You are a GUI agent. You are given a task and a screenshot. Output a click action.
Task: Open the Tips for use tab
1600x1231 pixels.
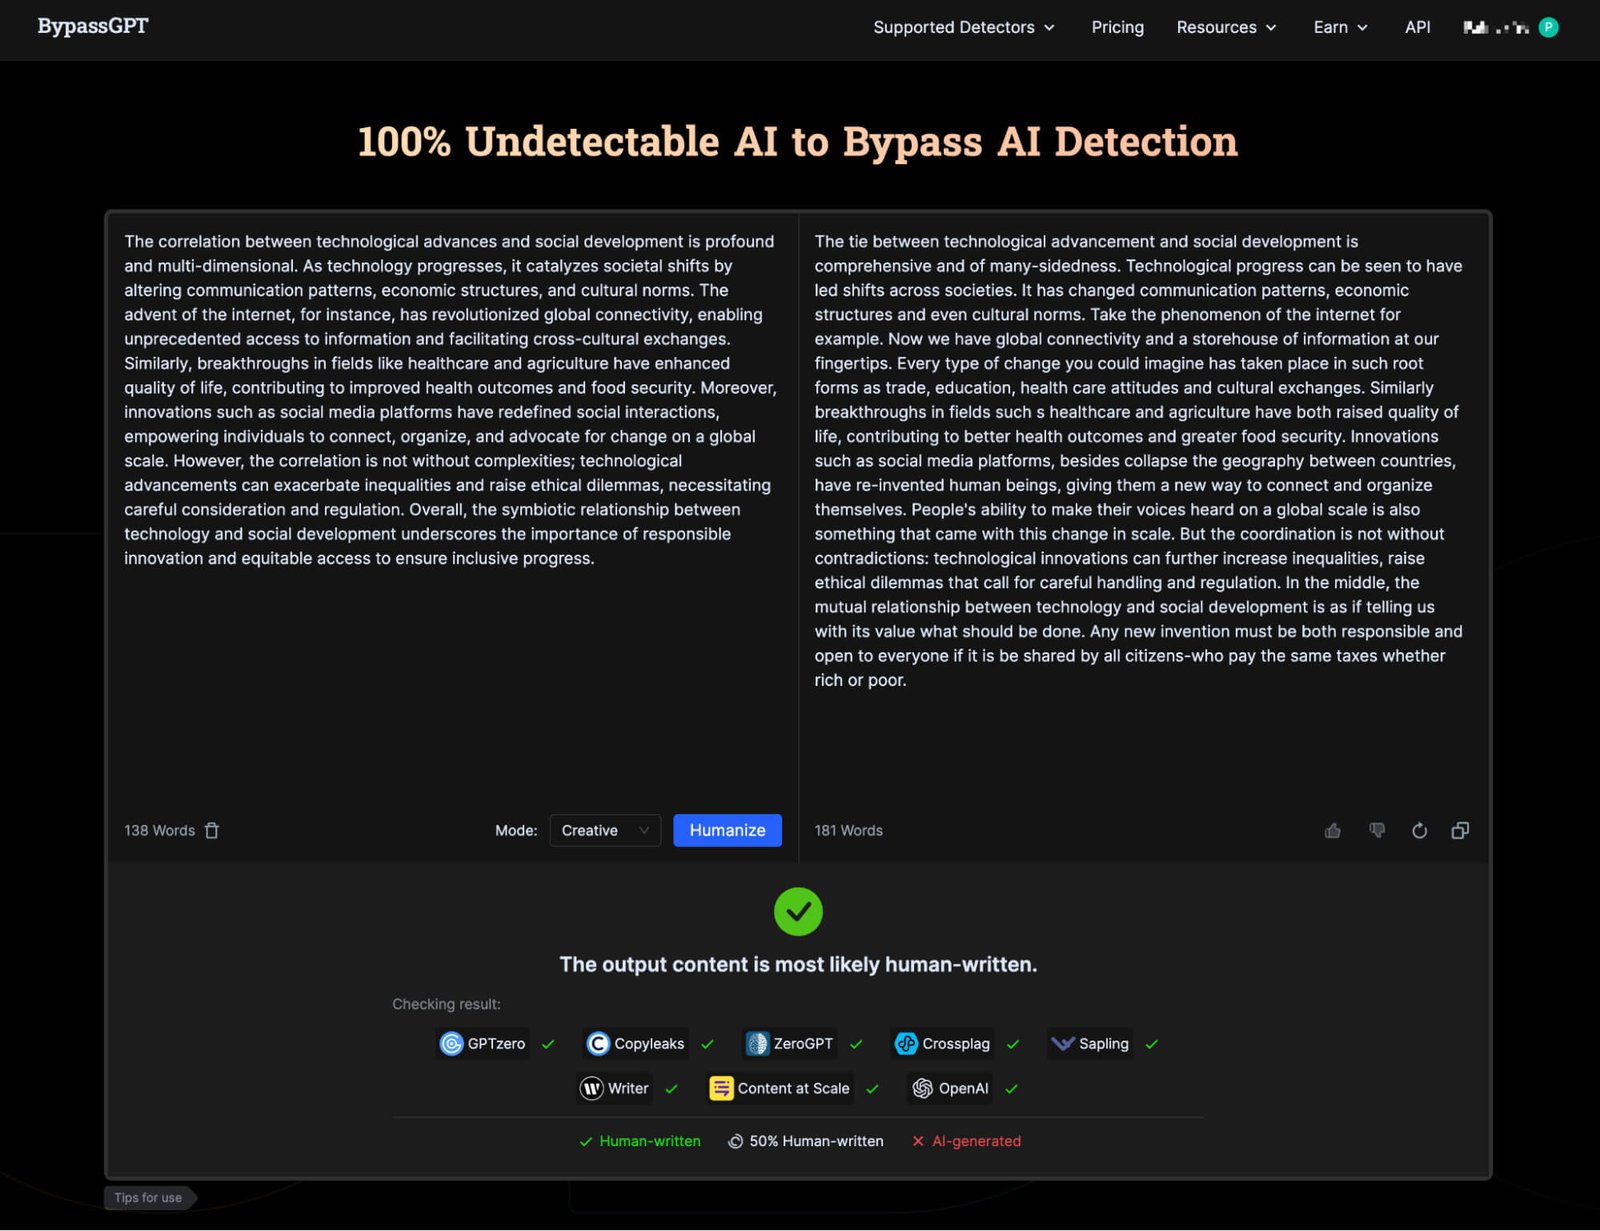(x=148, y=1197)
